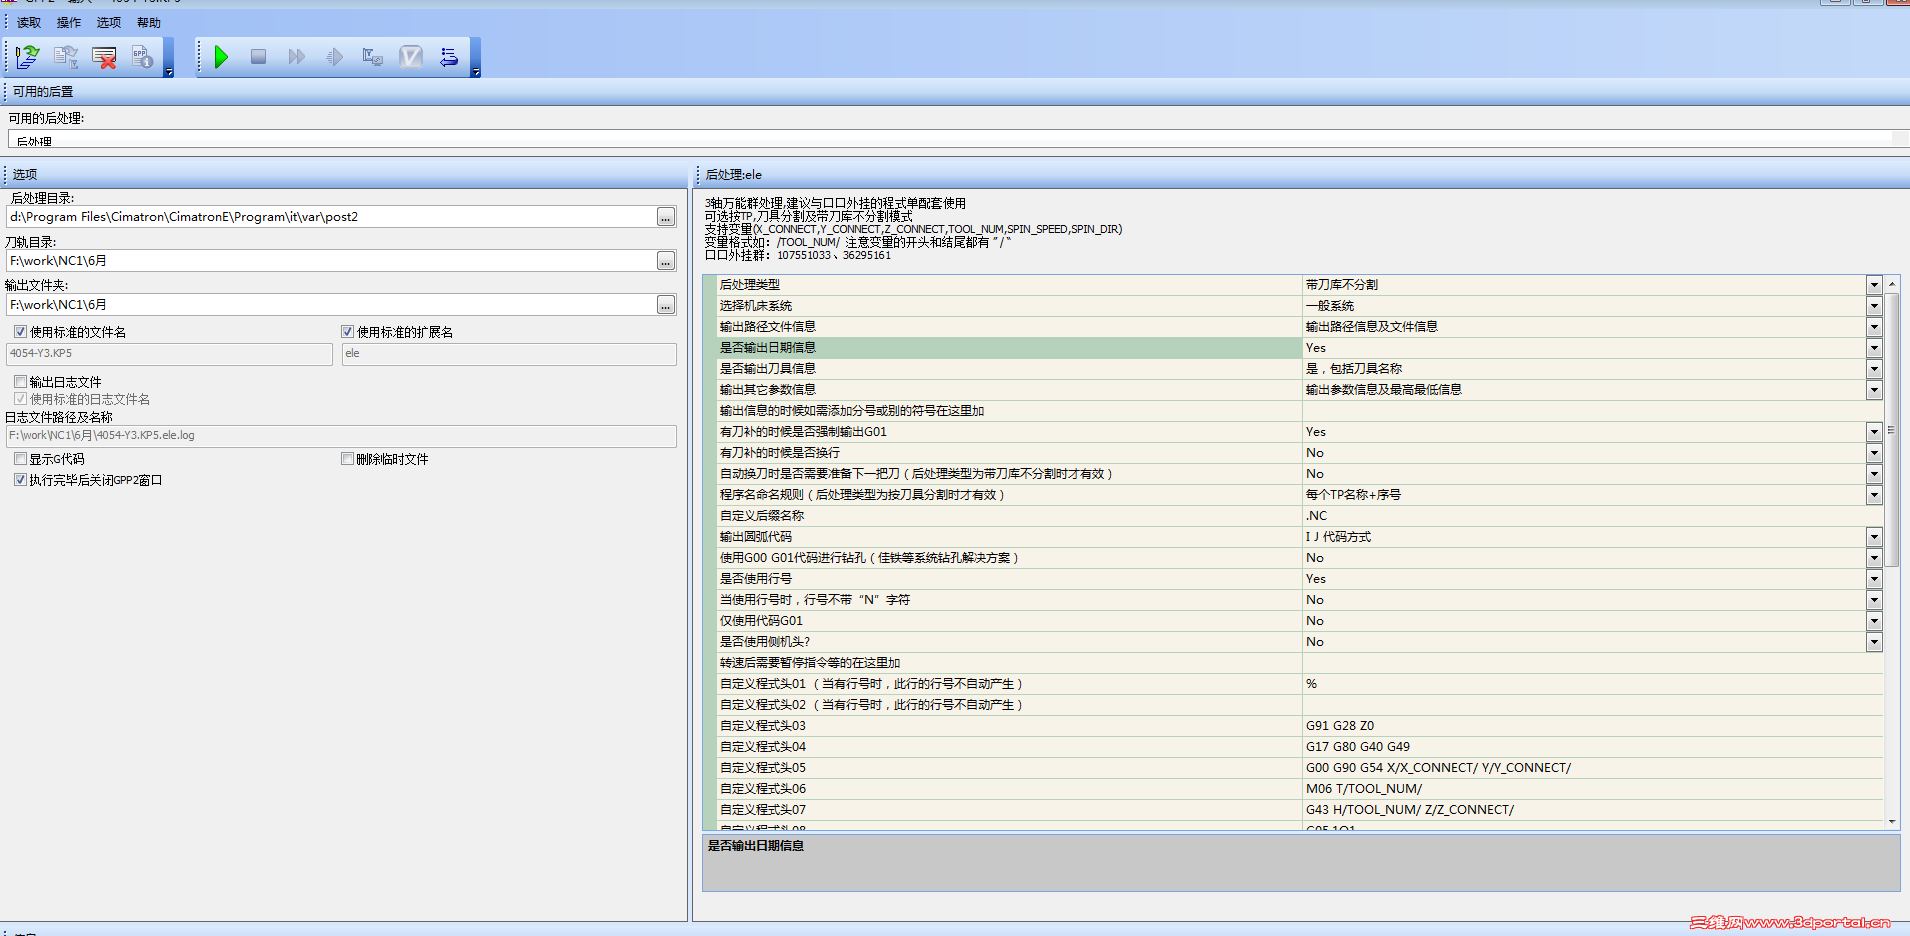Toggle 使用标准的日志文件名 checkbox
The image size is (1910, 936).
coord(20,399)
